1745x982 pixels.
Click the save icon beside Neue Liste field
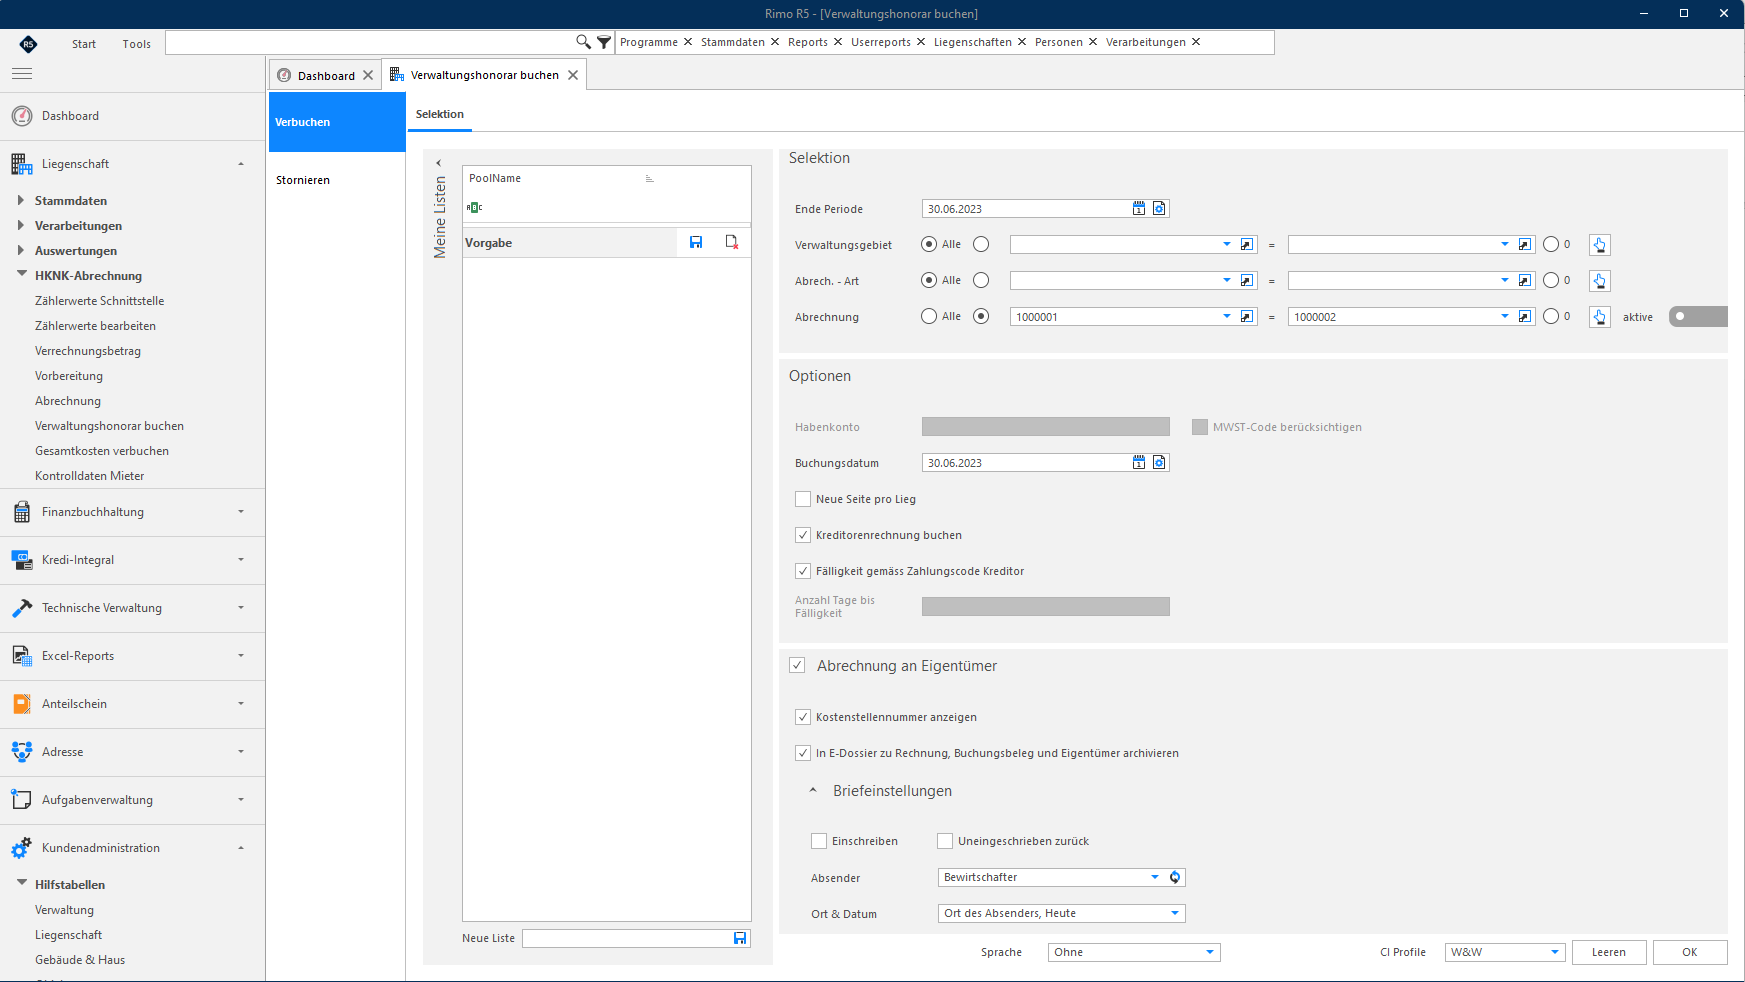click(x=740, y=938)
